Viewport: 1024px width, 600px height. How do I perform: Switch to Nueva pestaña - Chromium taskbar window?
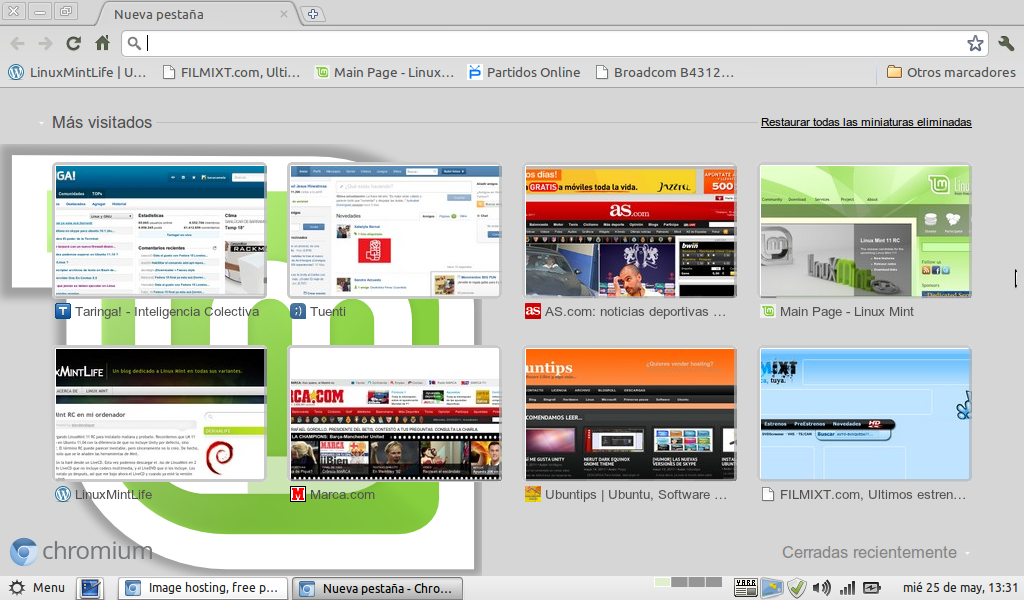point(377,588)
